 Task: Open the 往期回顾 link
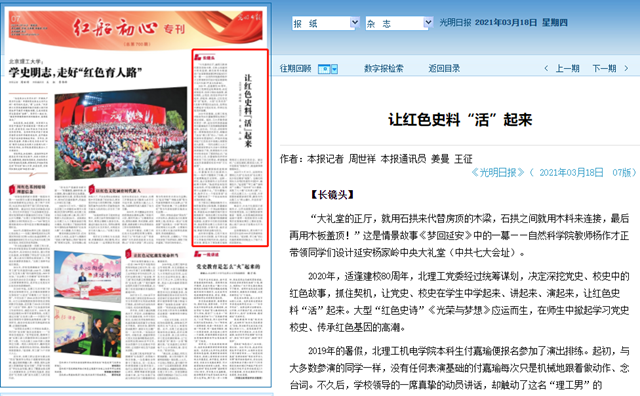[295, 69]
